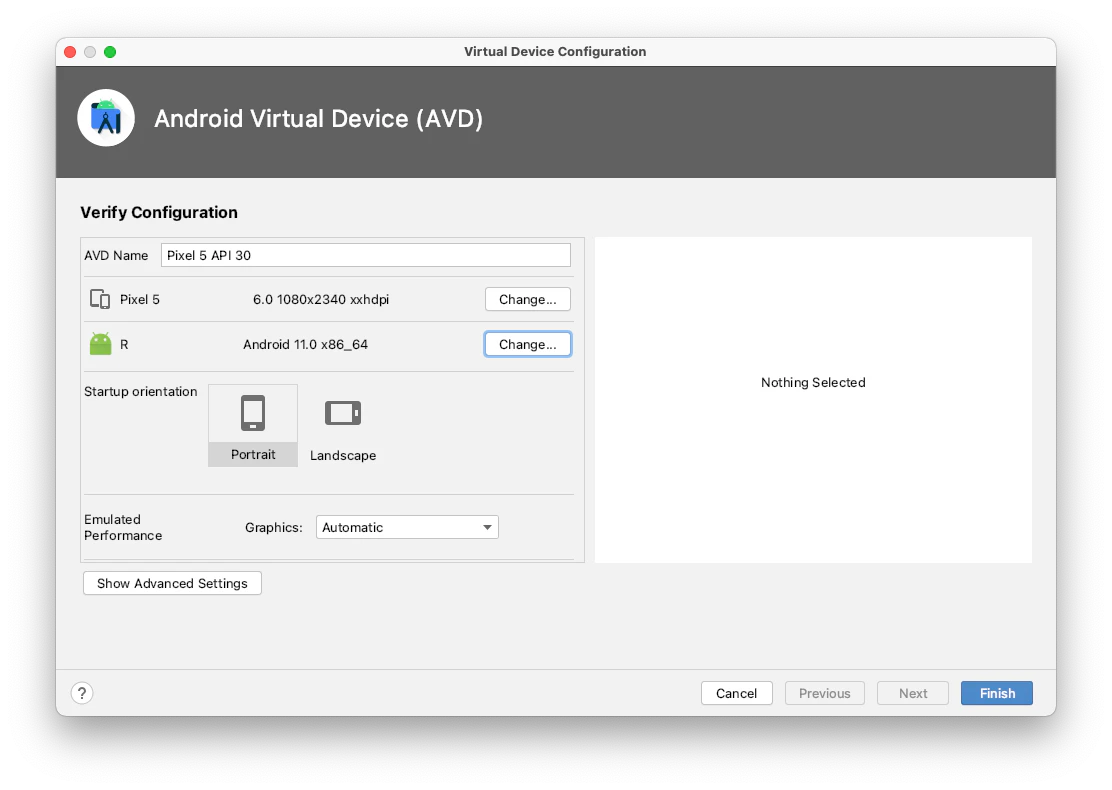Screen dimensions: 1112x790
Task: Open the Graphics Automatic dropdown
Action: [407, 527]
